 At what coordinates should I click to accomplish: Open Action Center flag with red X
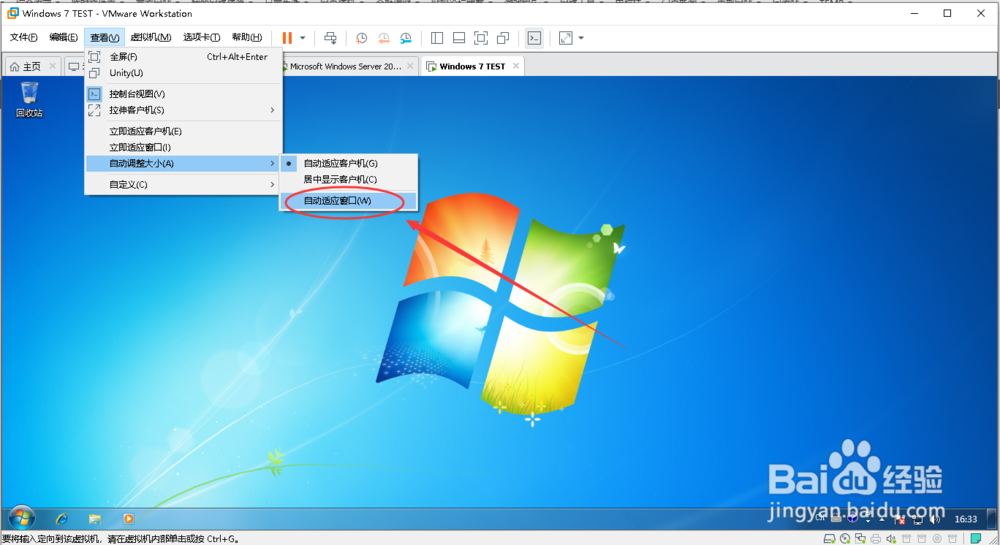click(901, 520)
